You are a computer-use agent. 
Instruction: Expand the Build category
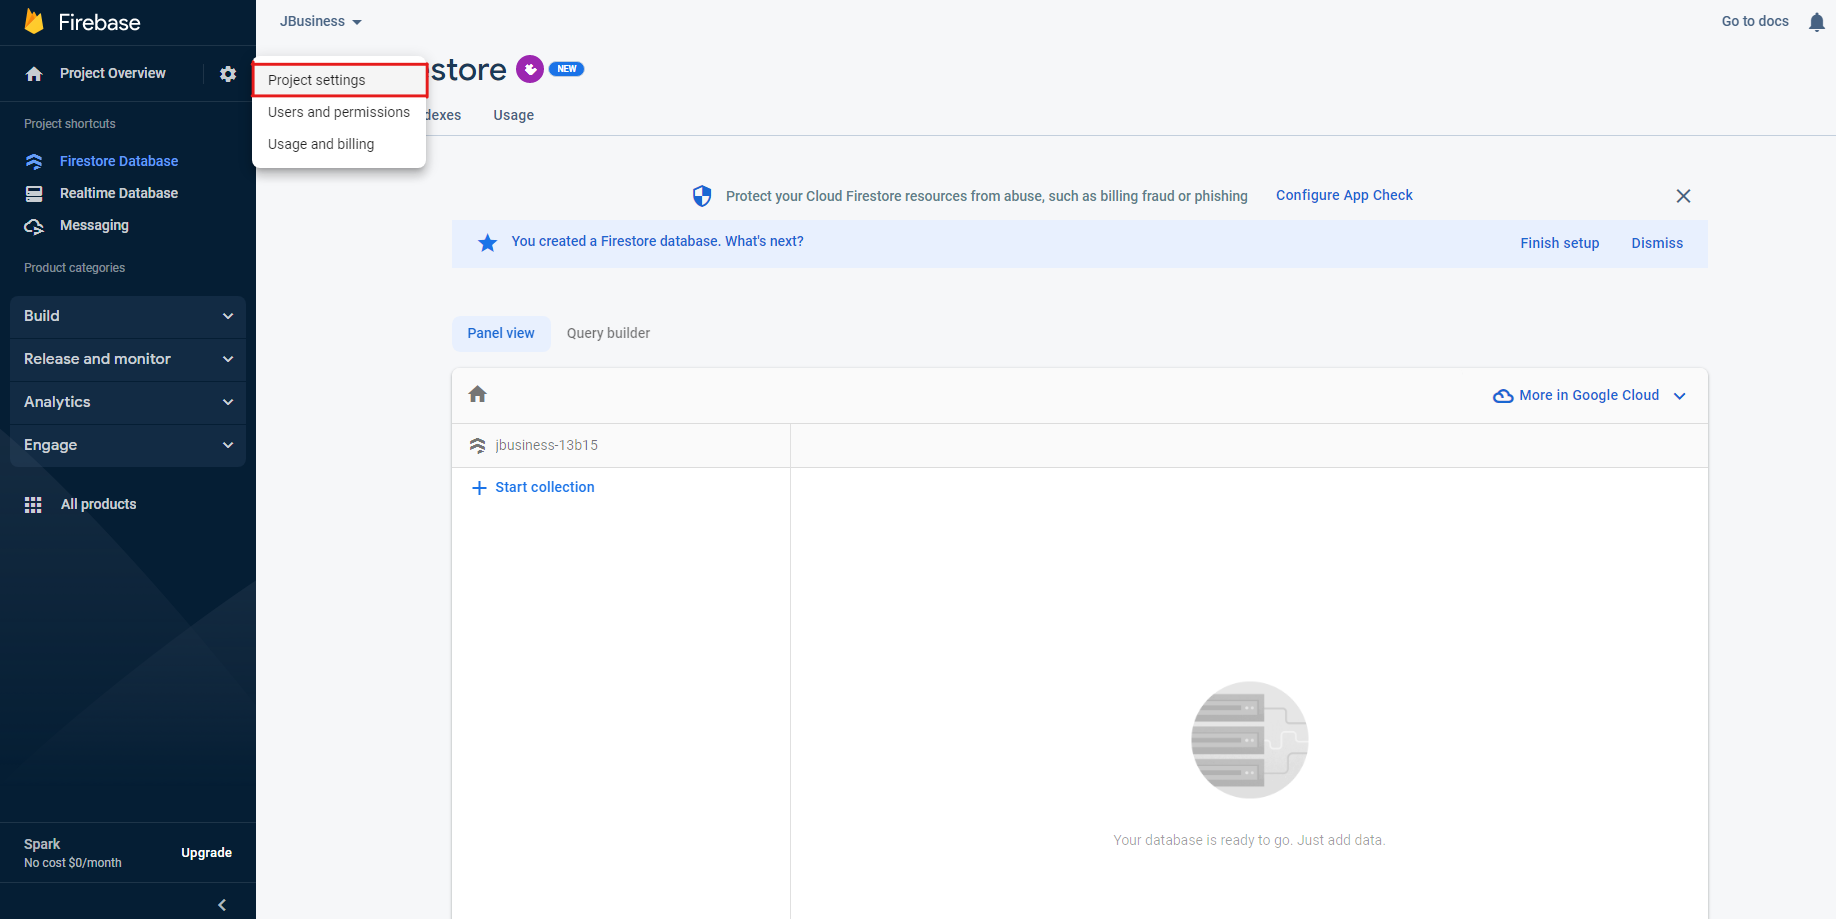point(127,316)
